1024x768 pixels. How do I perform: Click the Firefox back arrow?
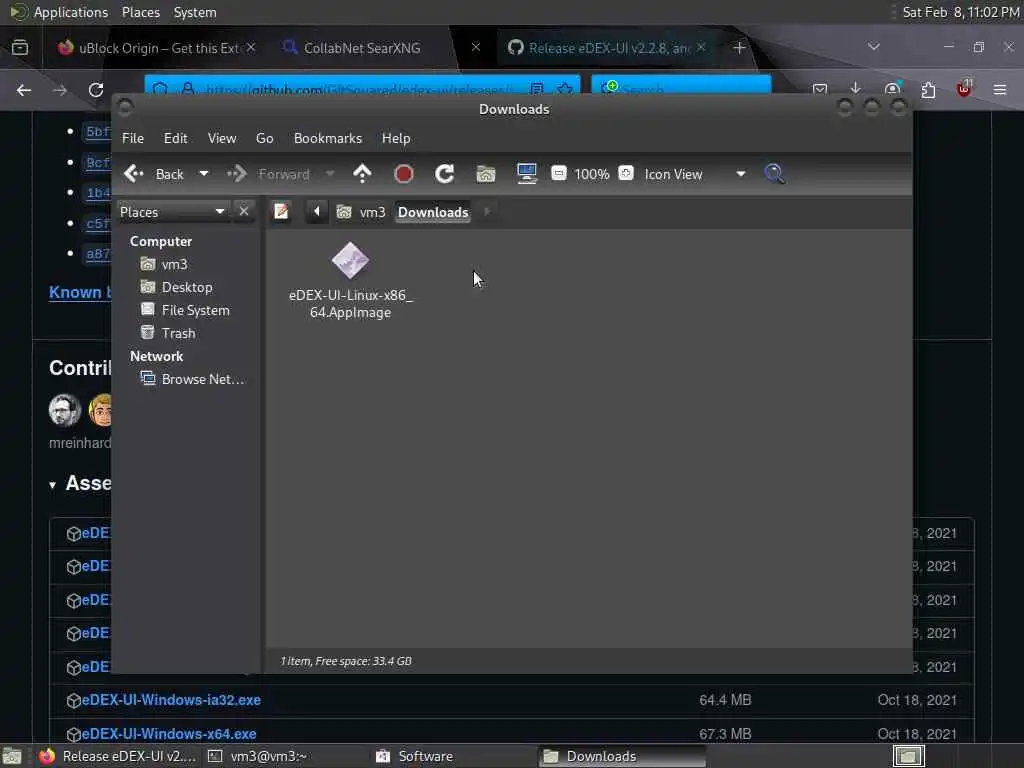[x=24, y=90]
